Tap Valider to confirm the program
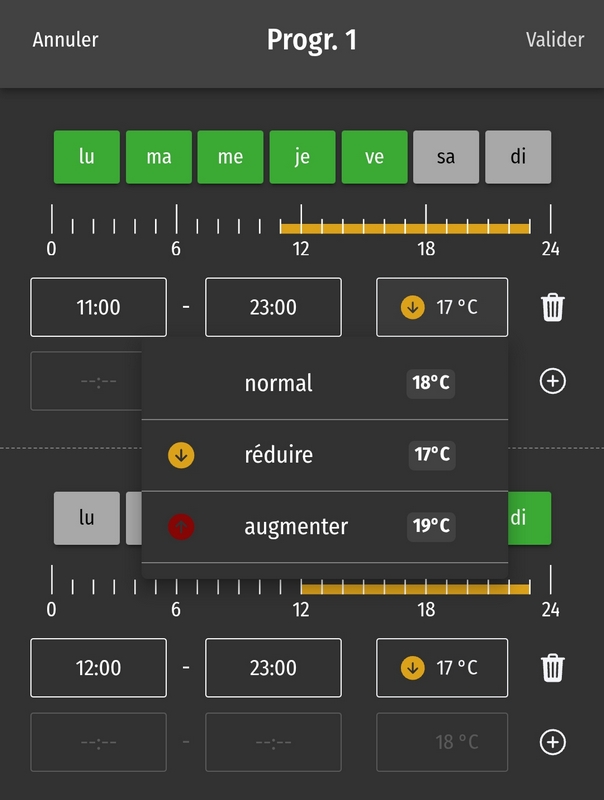 (555, 40)
